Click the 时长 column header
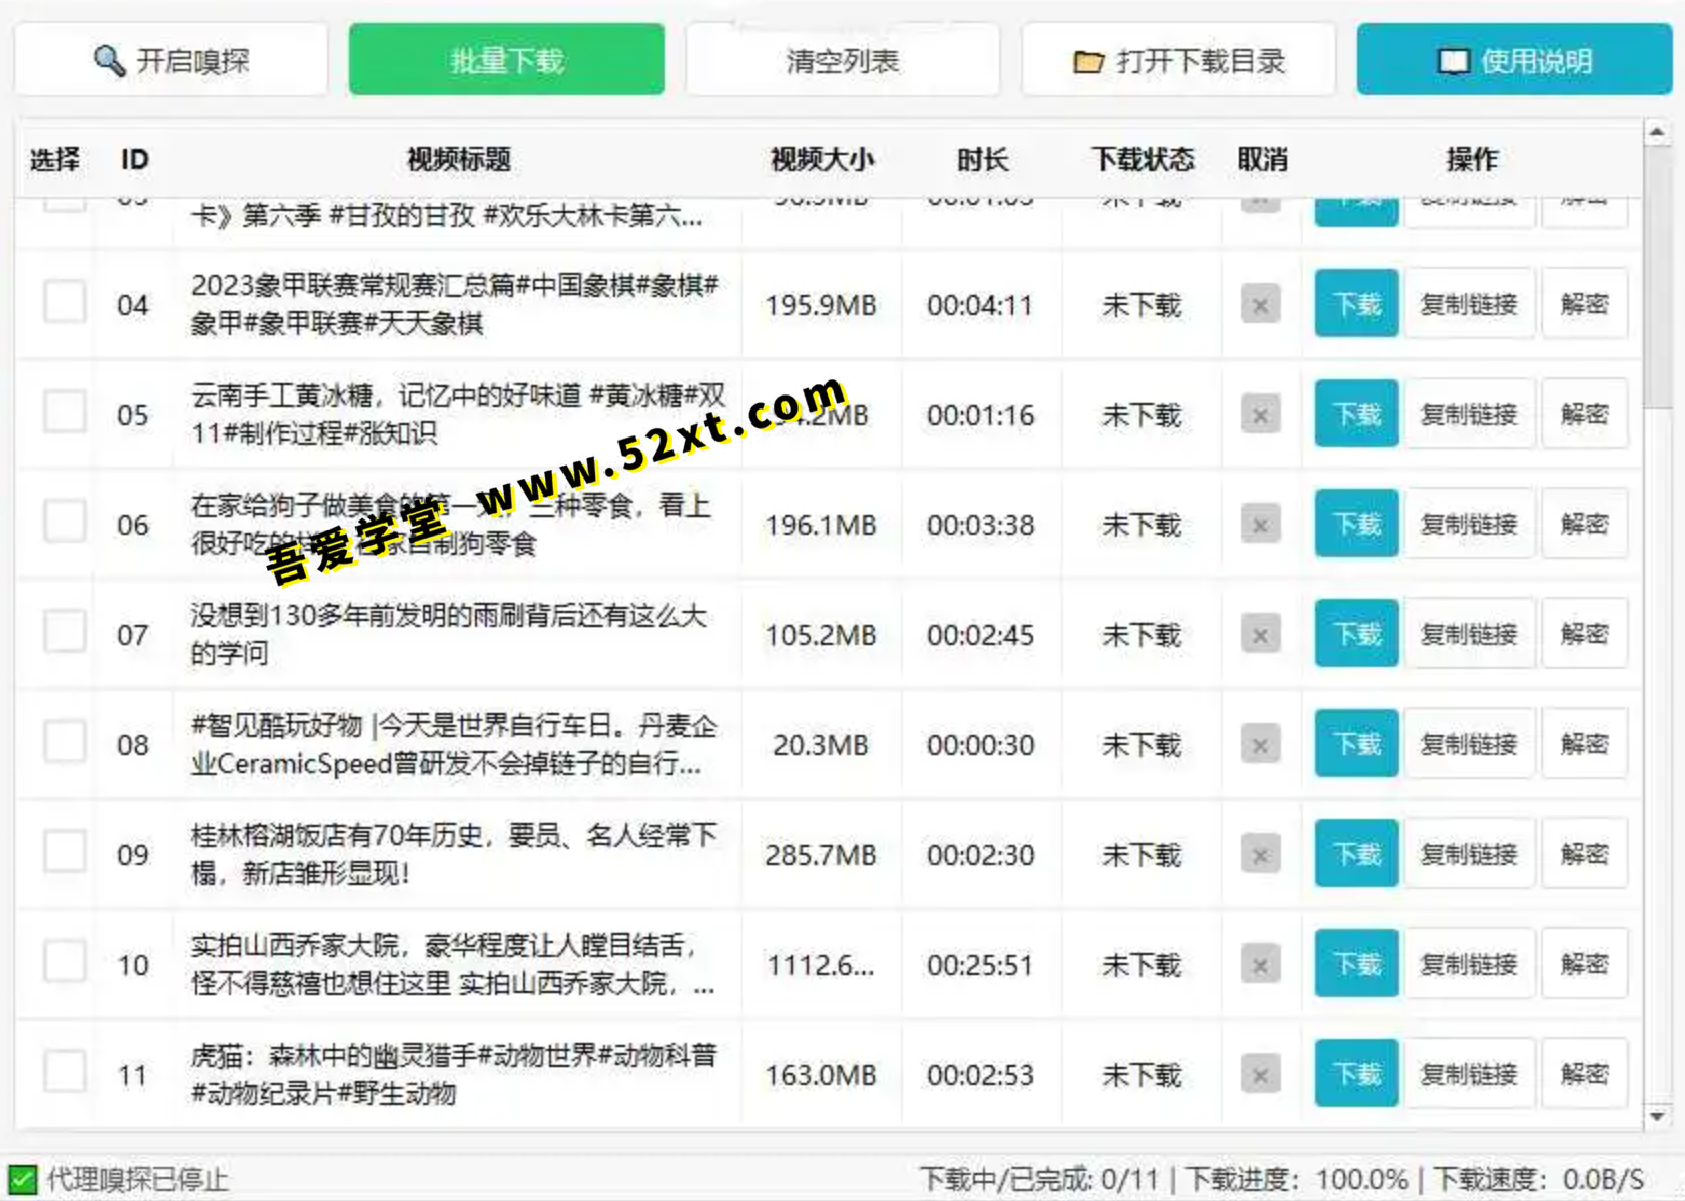1685x1201 pixels. (x=981, y=160)
